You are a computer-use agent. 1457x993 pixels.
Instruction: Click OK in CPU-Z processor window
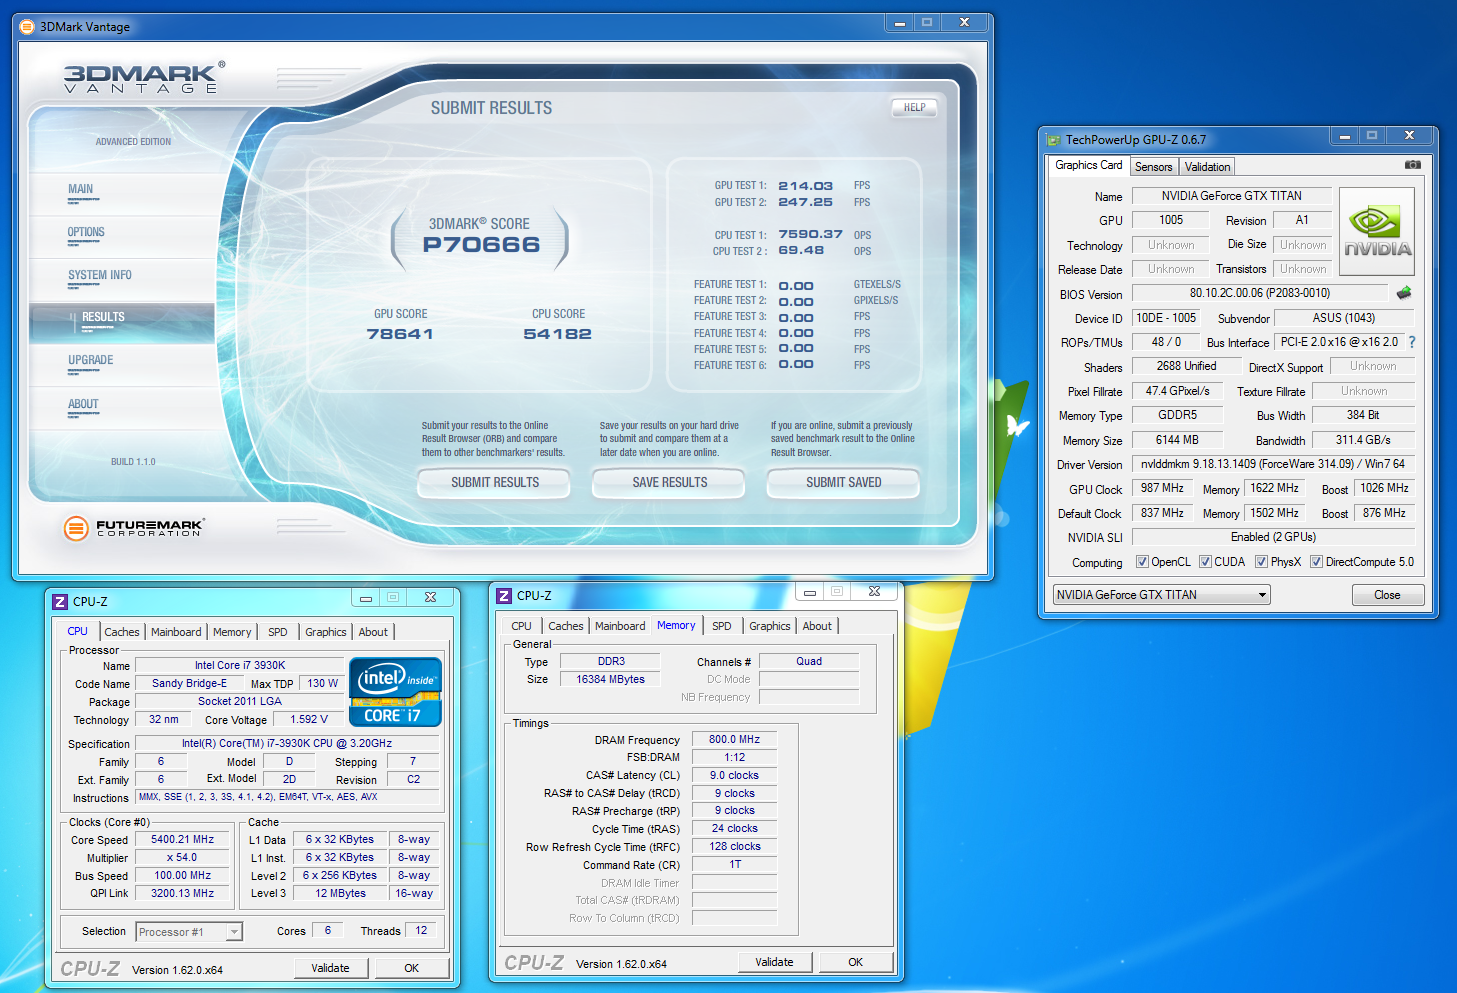[412, 968]
